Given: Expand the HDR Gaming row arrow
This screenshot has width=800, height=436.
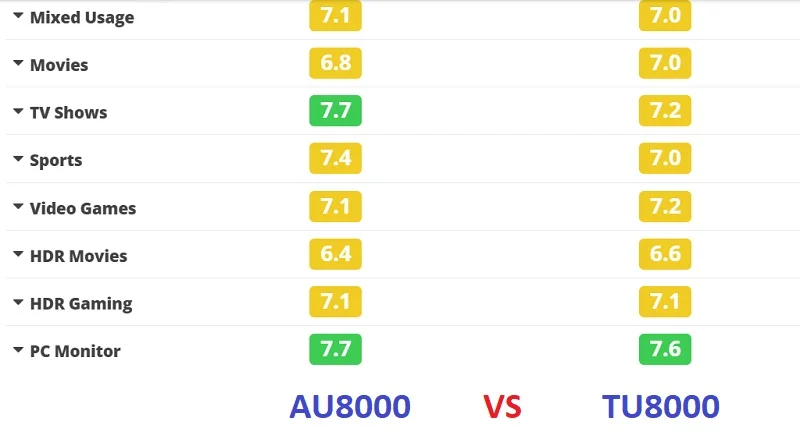Looking at the screenshot, I should 18,302.
